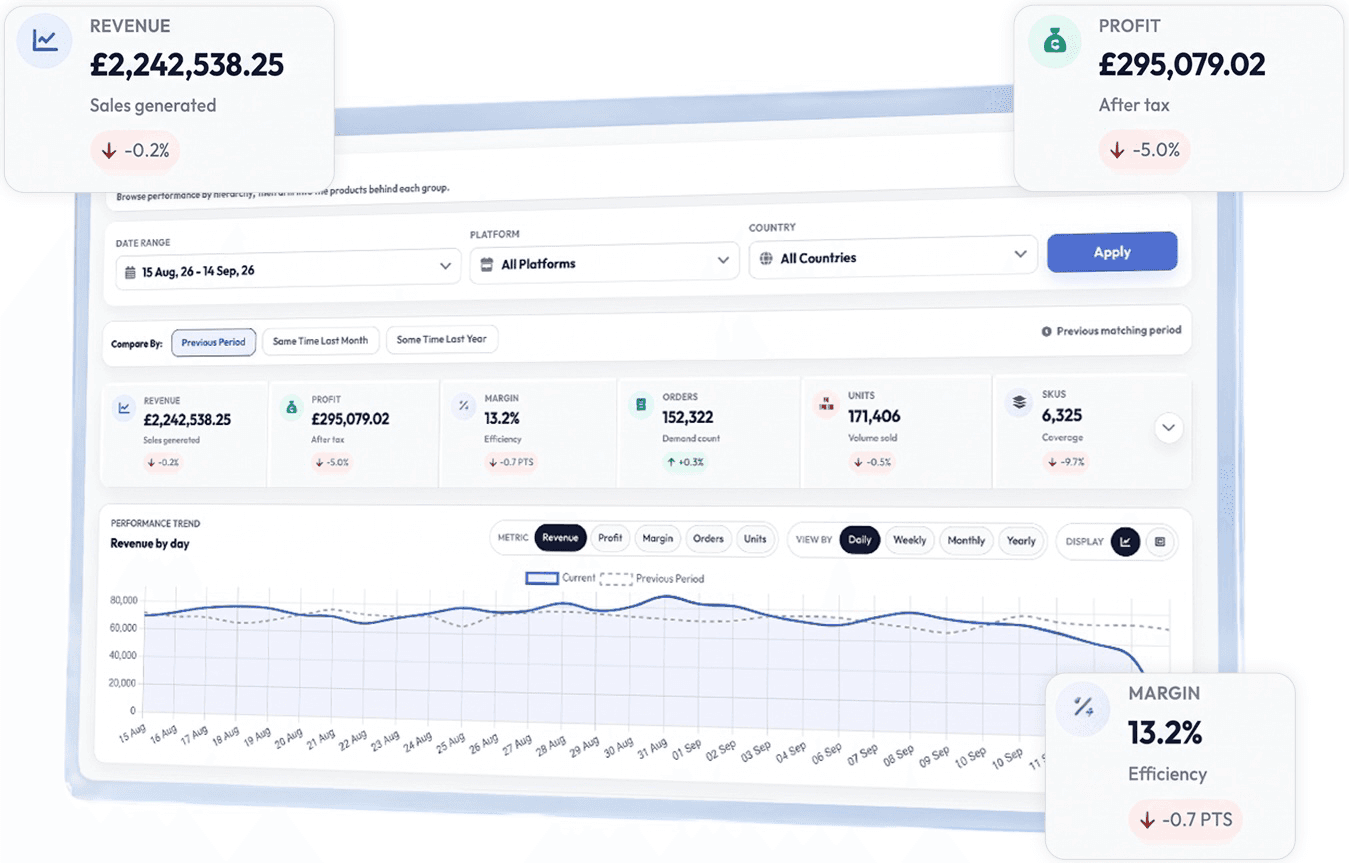Set view by Weekly

909,540
